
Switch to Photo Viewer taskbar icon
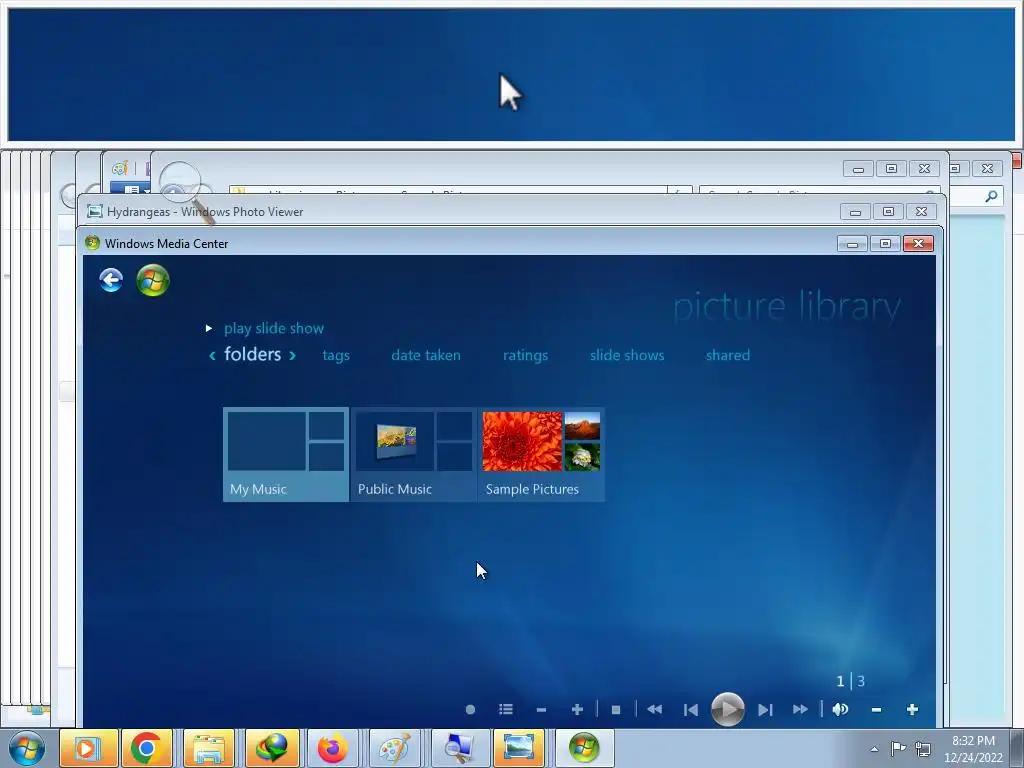pyautogui.click(x=519, y=748)
